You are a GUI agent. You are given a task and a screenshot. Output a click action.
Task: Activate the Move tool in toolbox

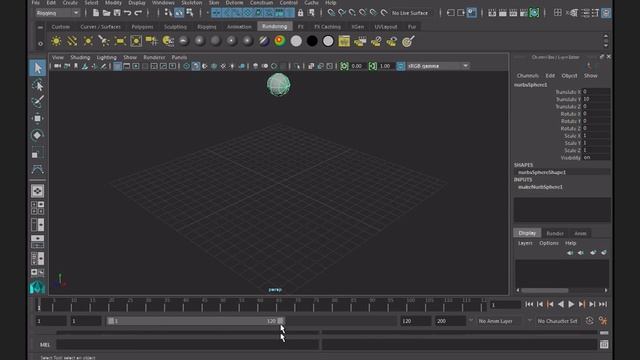[x=37, y=118]
